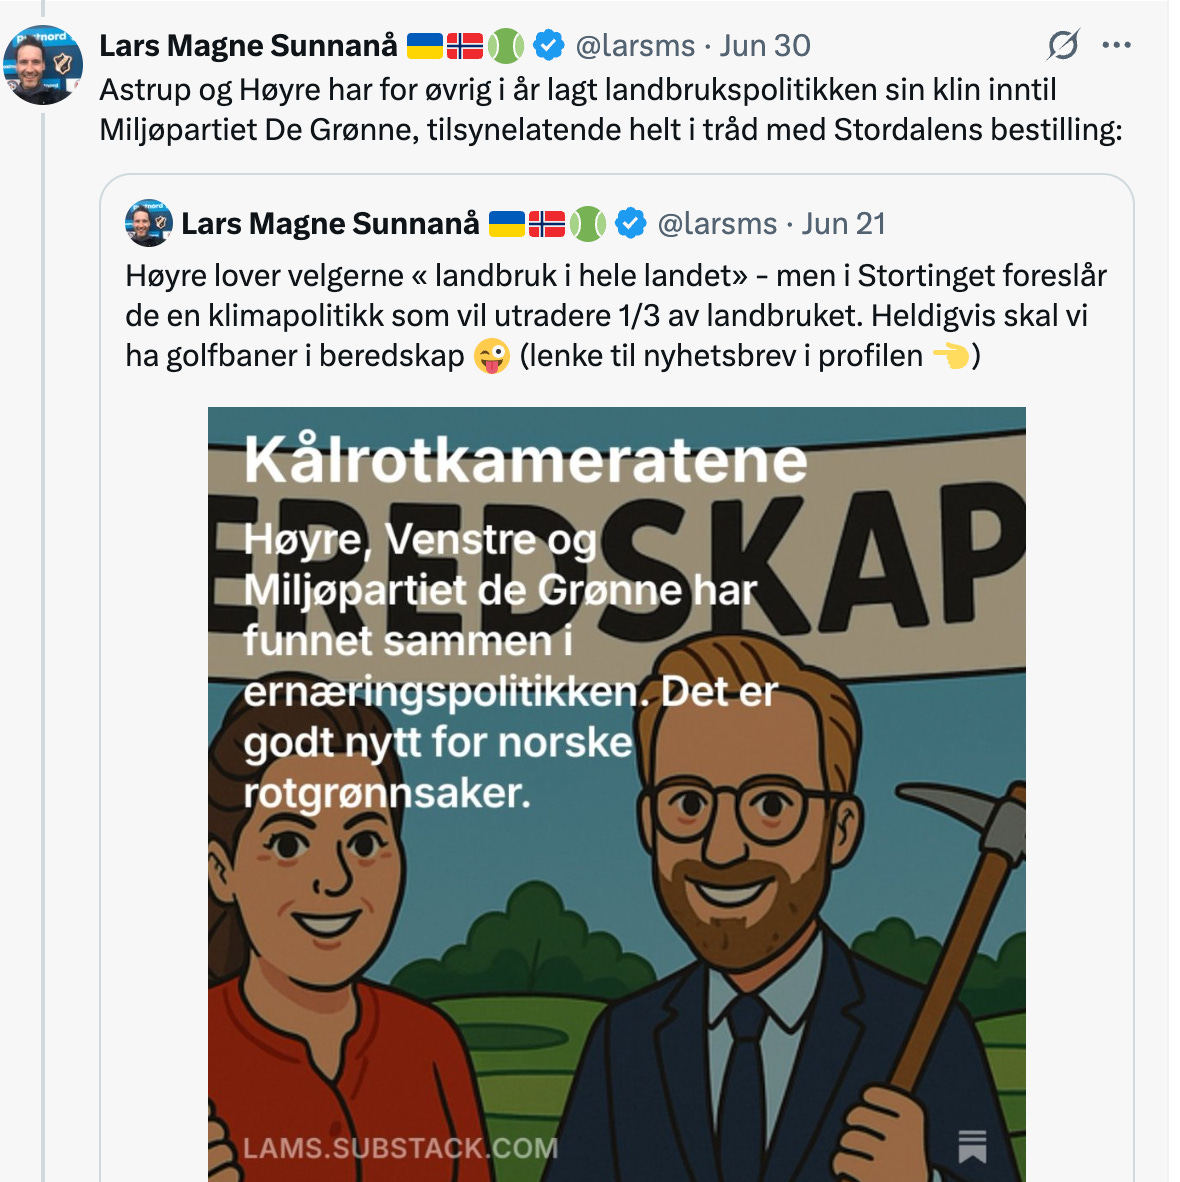Click the Jun 21 timestamp in the quoted tweet
Image resolution: width=1180 pixels, height=1182 pixels.
(x=843, y=224)
